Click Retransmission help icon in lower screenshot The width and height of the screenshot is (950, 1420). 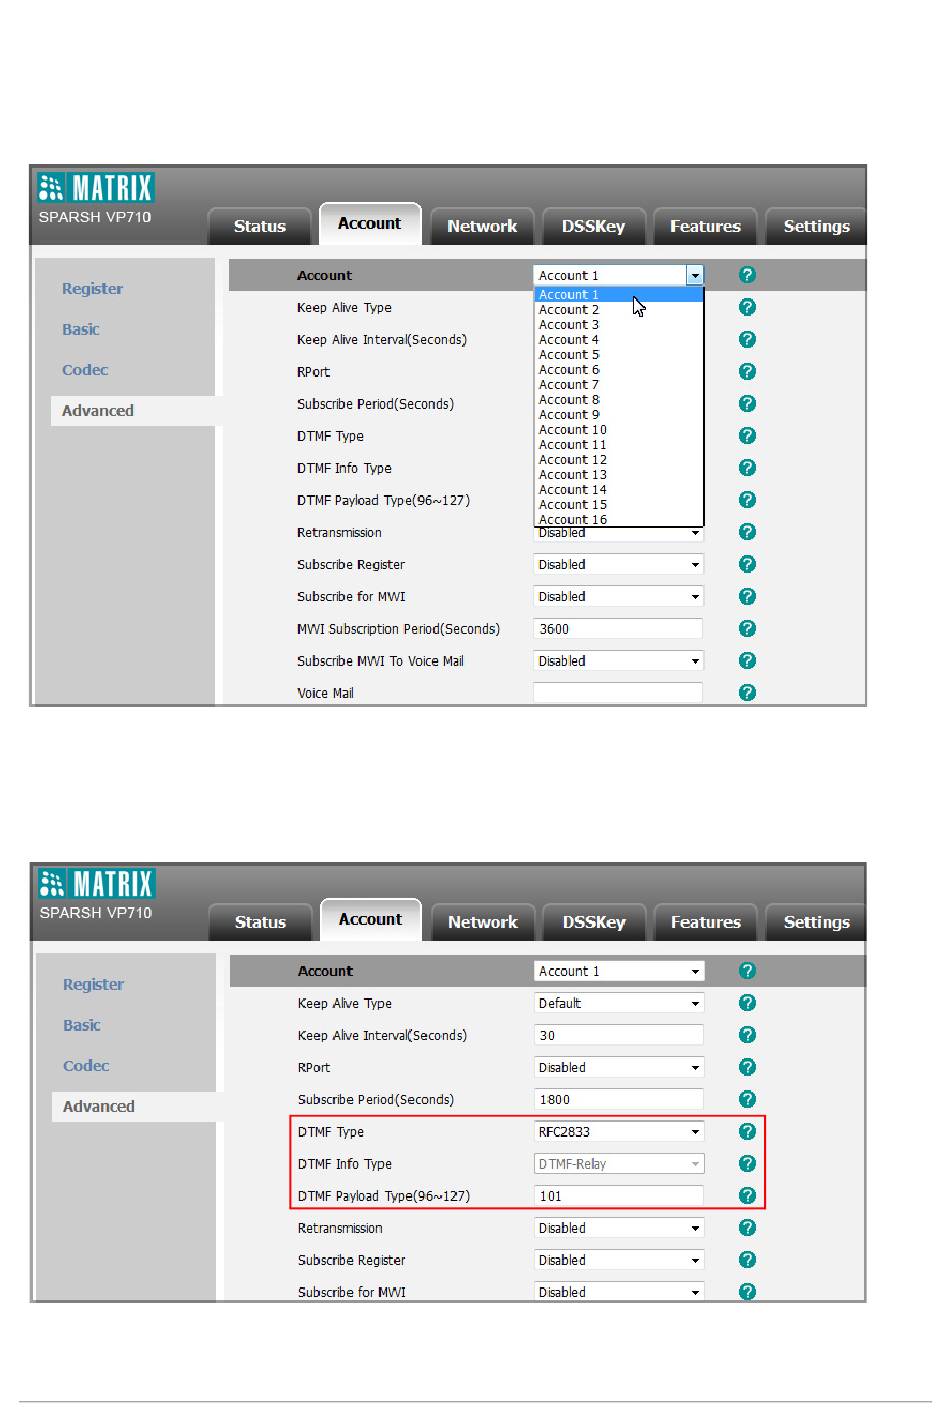[747, 1227]
